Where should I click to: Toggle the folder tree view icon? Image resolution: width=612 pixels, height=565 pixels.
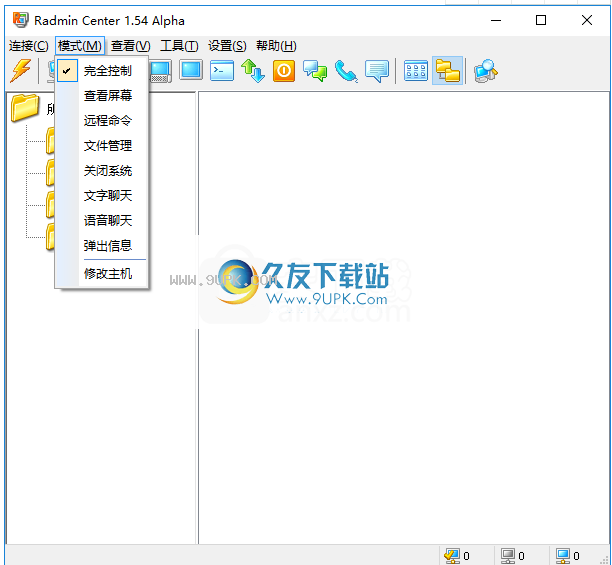tap(447, 71)
